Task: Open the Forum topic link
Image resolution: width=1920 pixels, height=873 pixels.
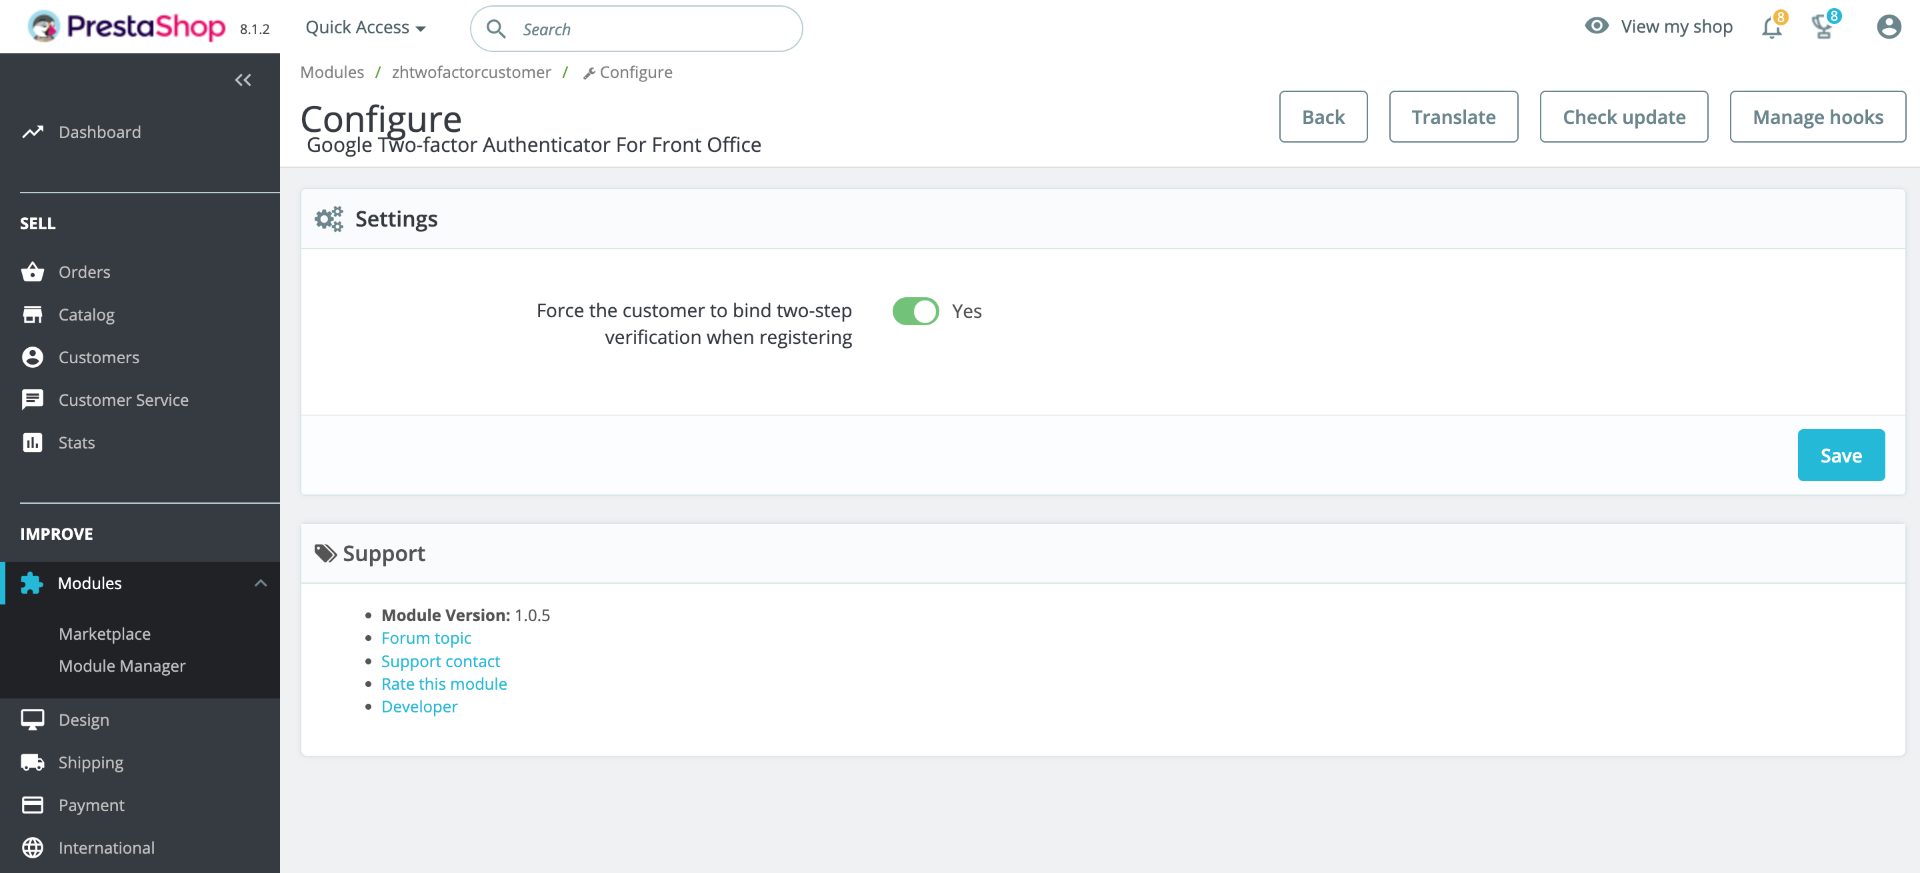Action: click(426, 638)
